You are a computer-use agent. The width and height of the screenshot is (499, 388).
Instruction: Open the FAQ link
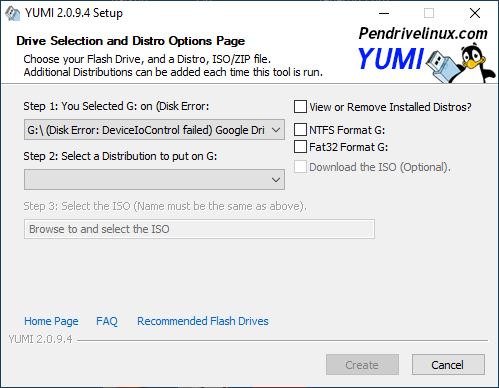coord(107,321)
